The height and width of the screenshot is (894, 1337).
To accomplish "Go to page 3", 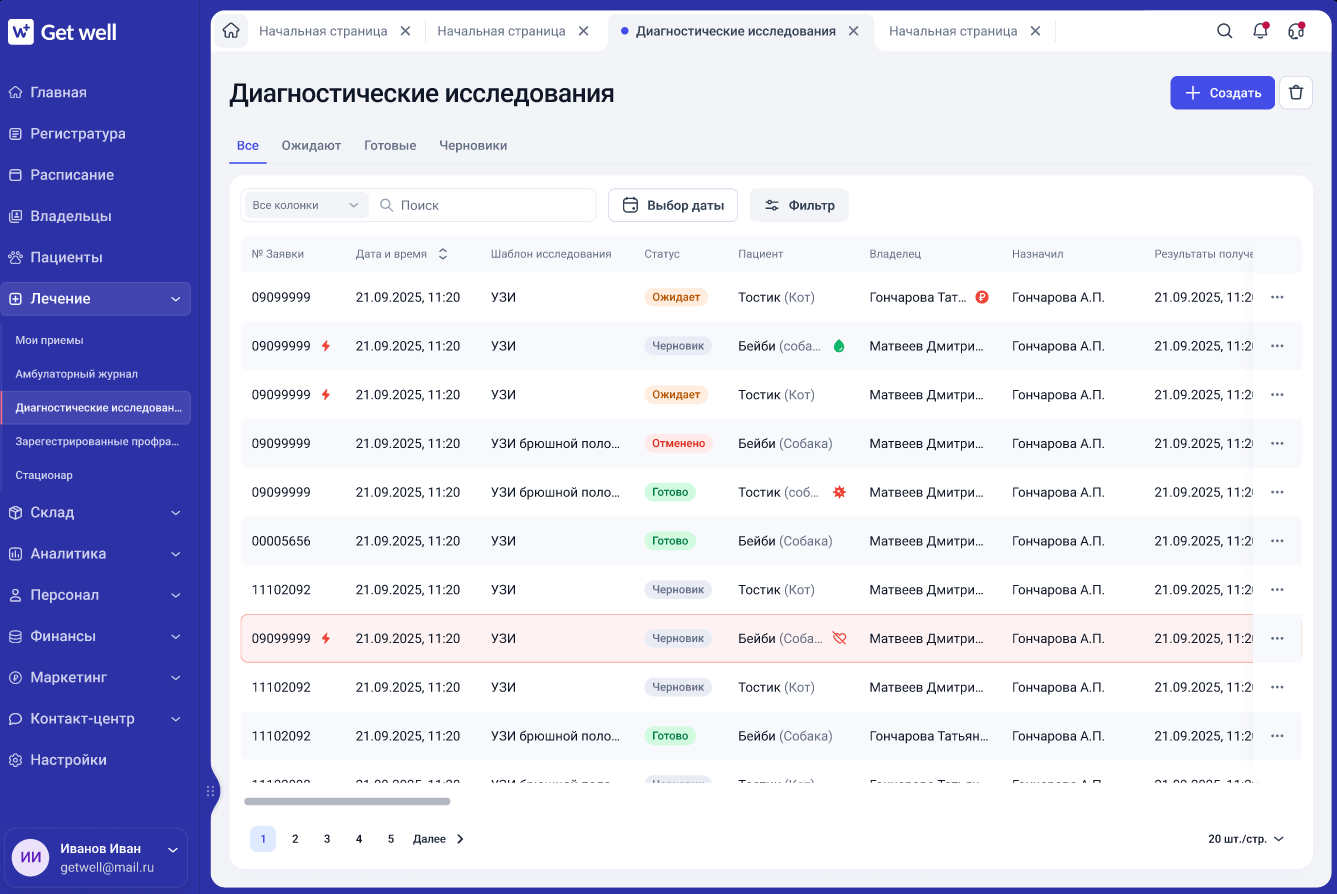I will 327,839.
